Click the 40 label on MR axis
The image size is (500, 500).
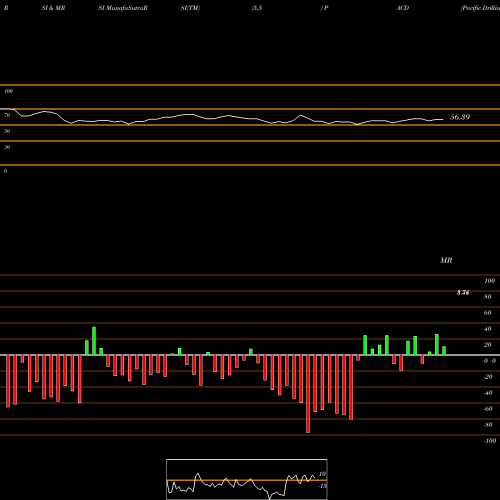pyautogui.click(x=488, y=329)
